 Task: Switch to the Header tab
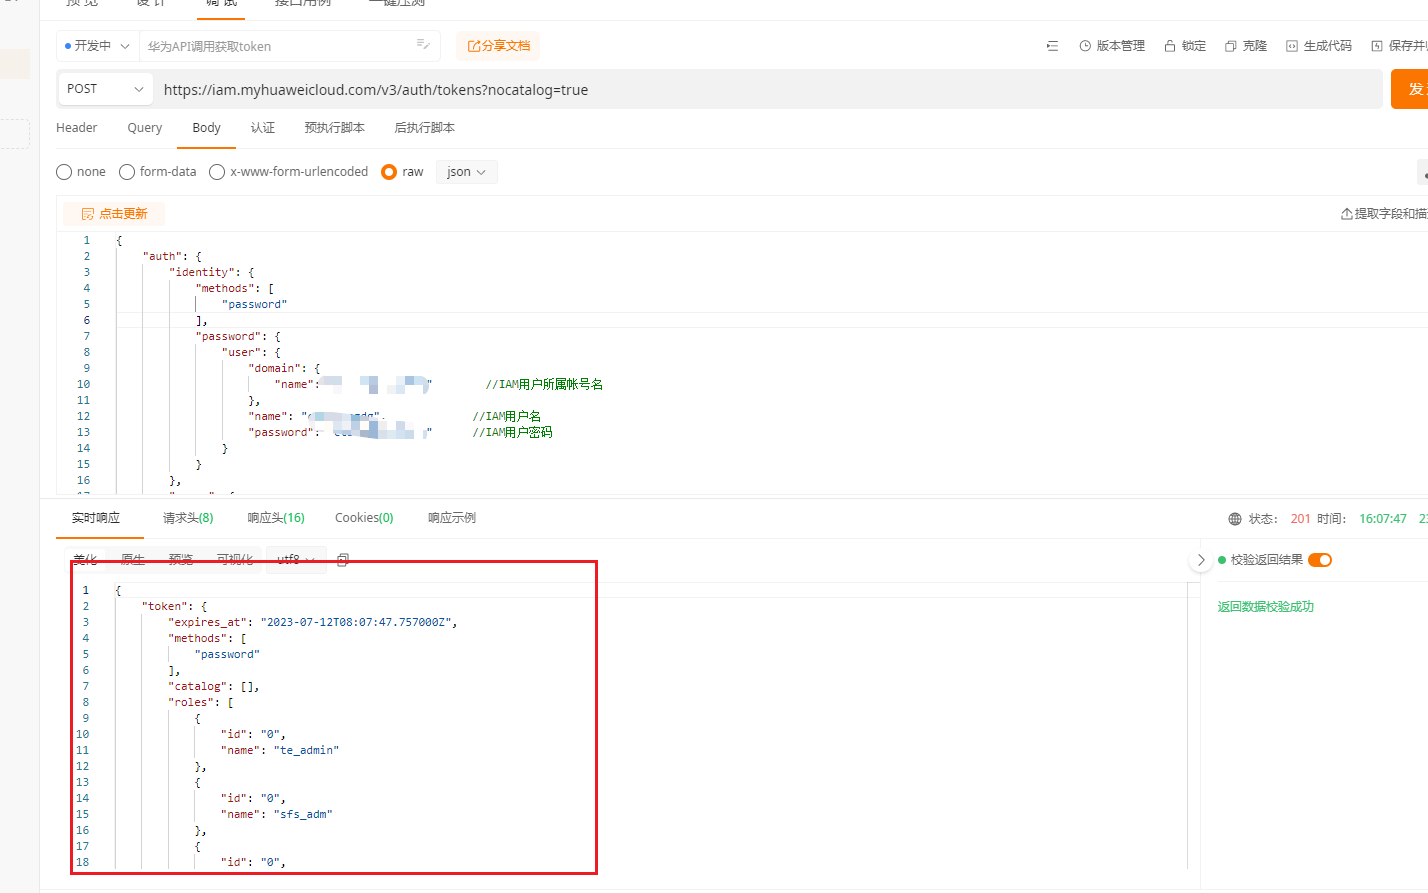(77, 128)
